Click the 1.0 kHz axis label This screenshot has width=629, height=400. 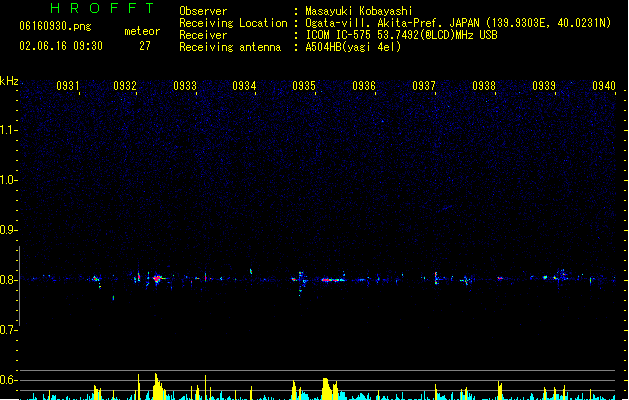point(8,180)
